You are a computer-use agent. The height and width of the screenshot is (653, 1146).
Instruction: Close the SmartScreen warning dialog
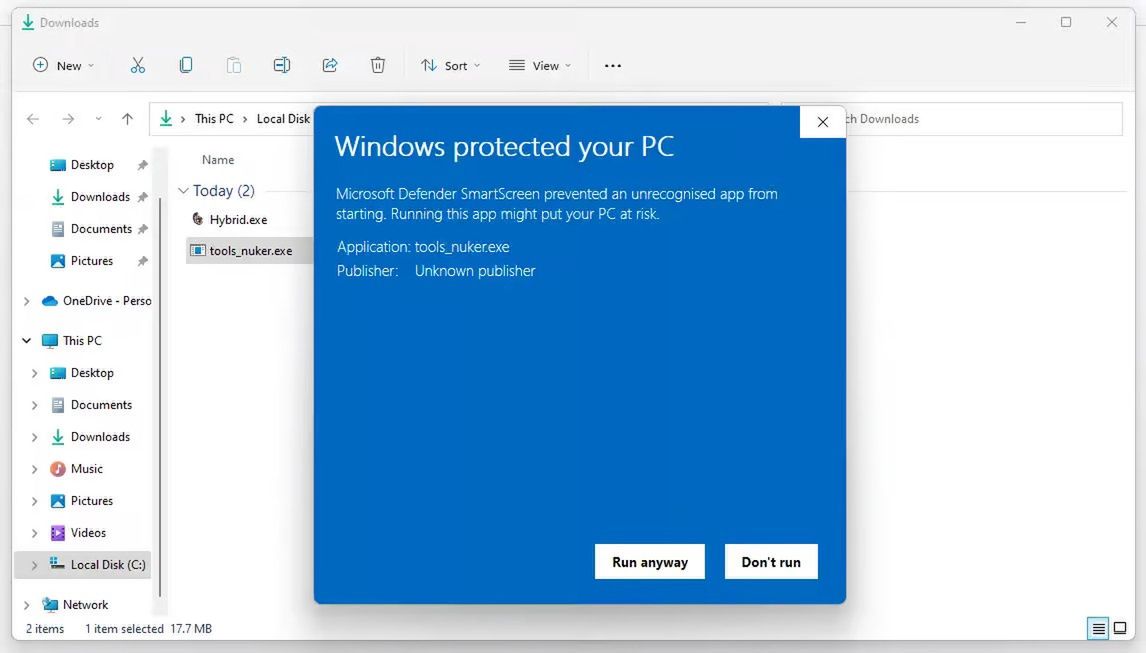click(x=822, y=122)
